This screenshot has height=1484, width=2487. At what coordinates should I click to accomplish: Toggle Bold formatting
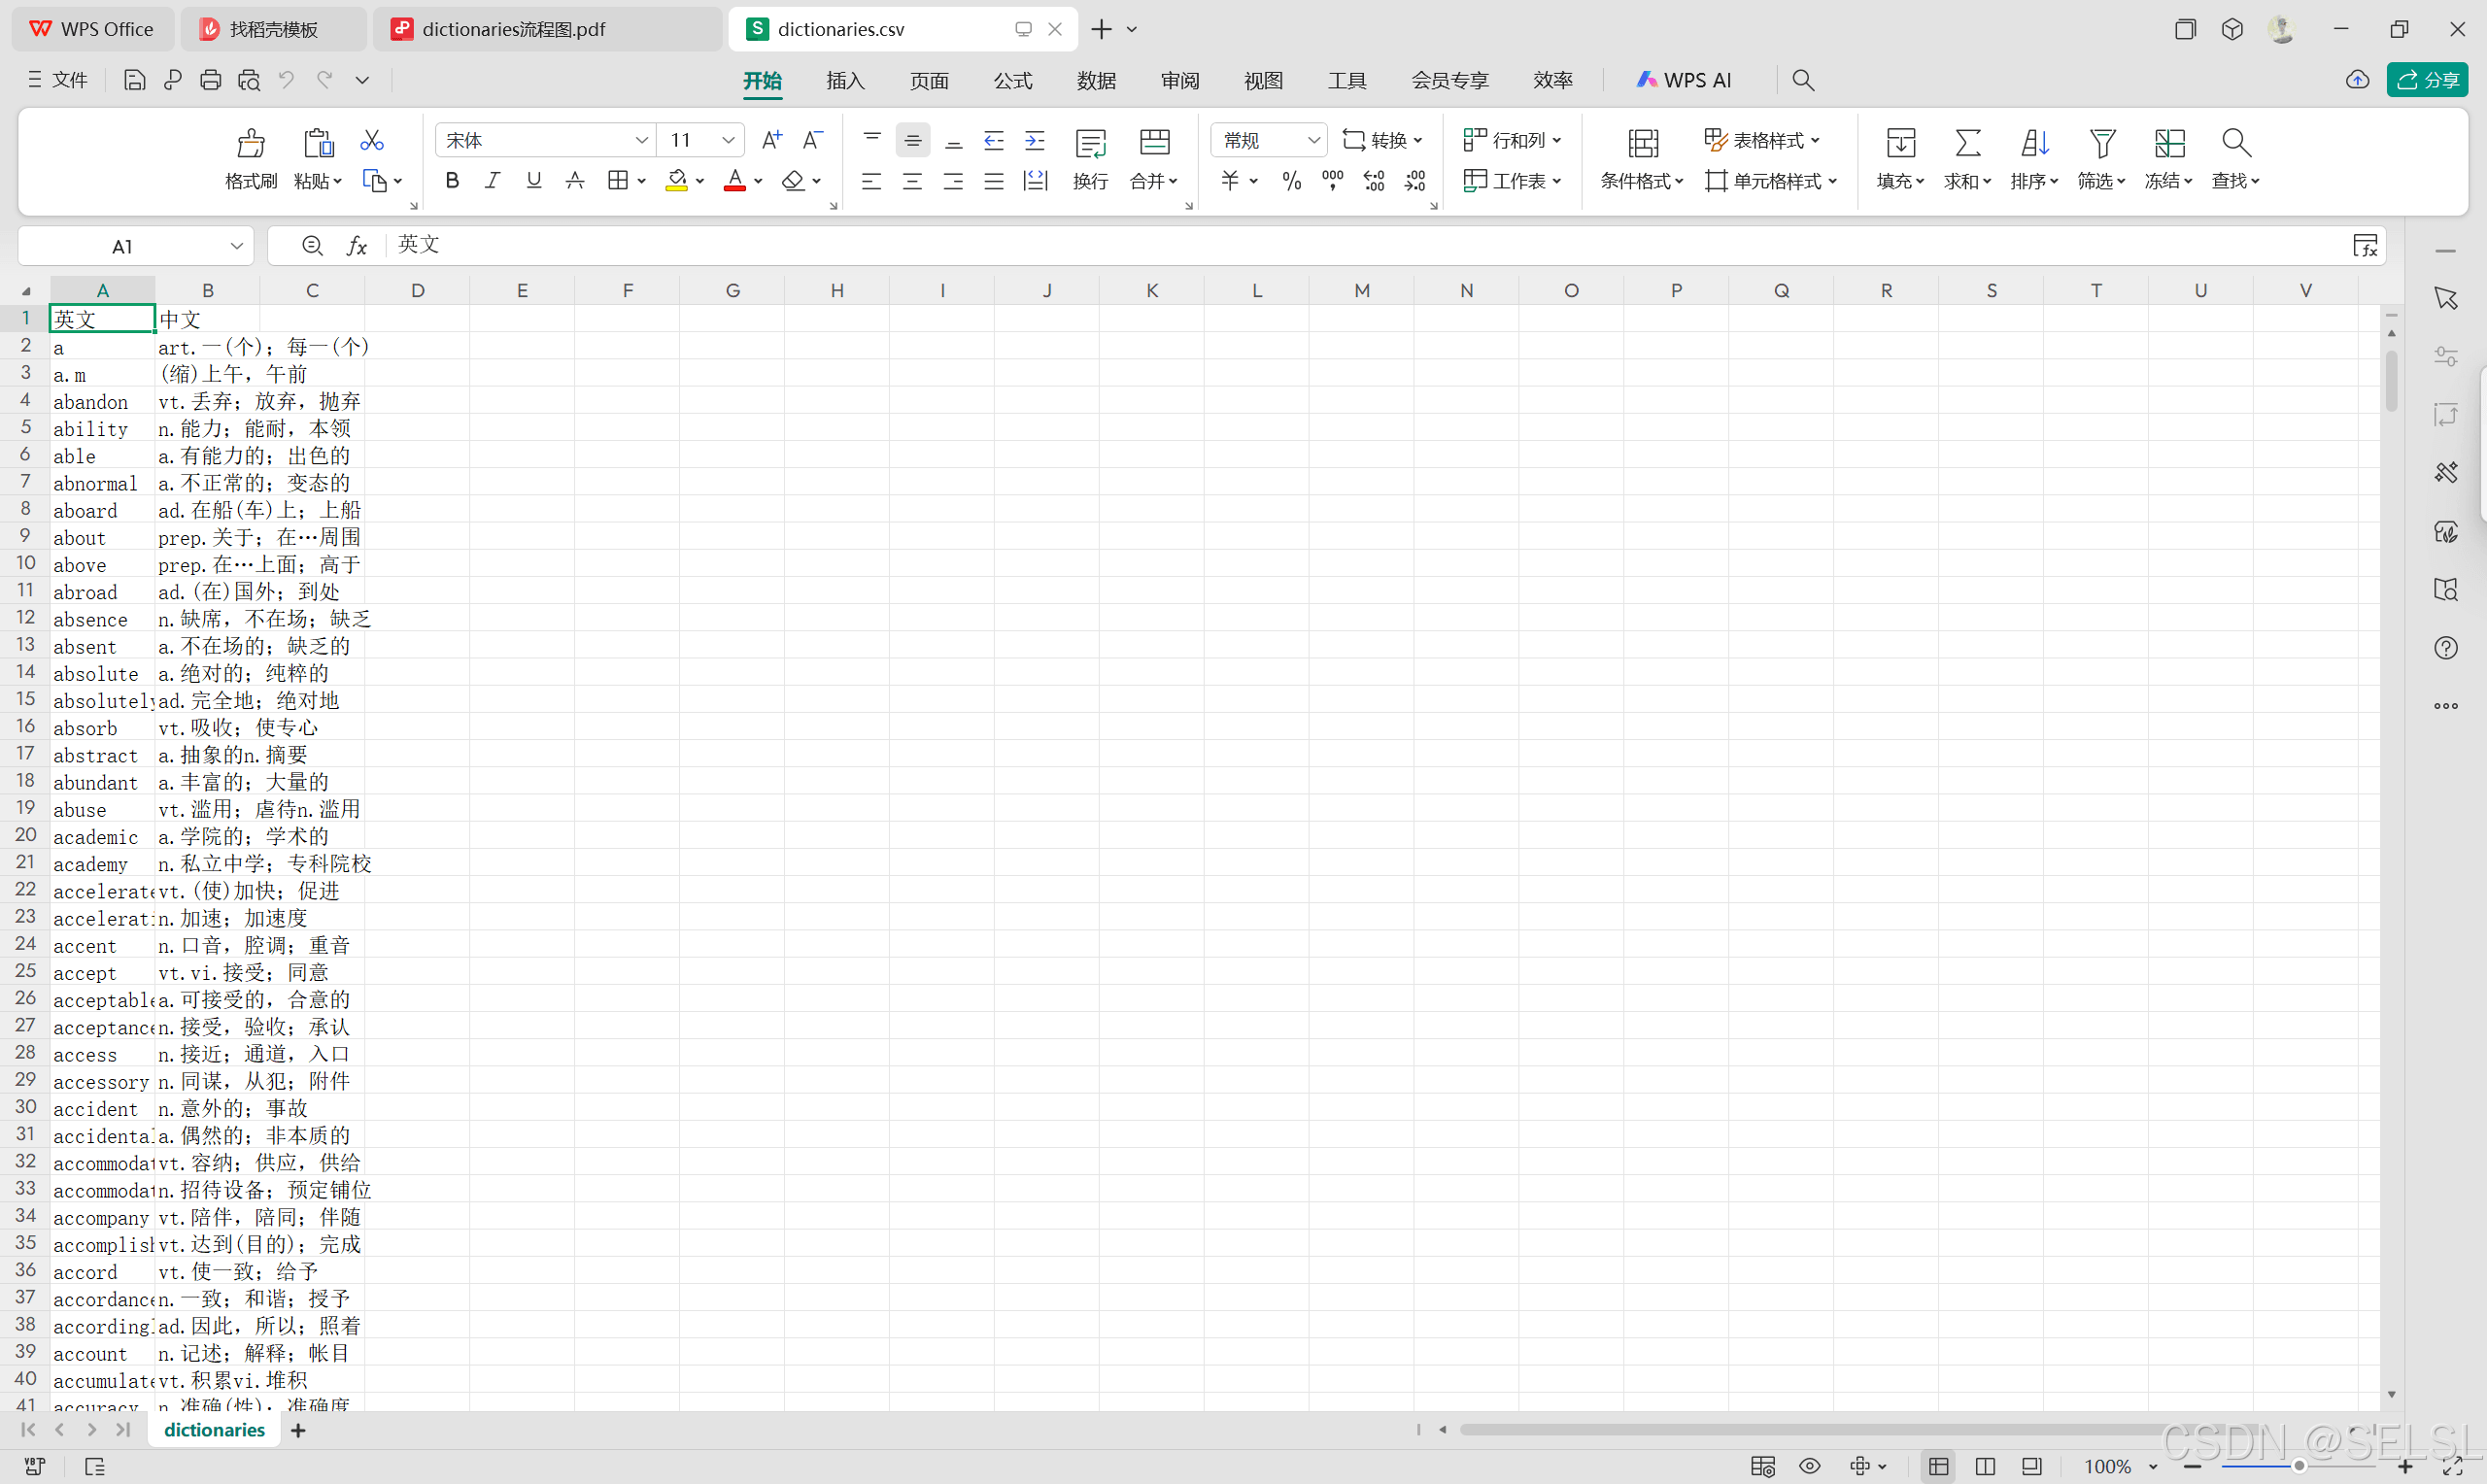click(452, 181)
